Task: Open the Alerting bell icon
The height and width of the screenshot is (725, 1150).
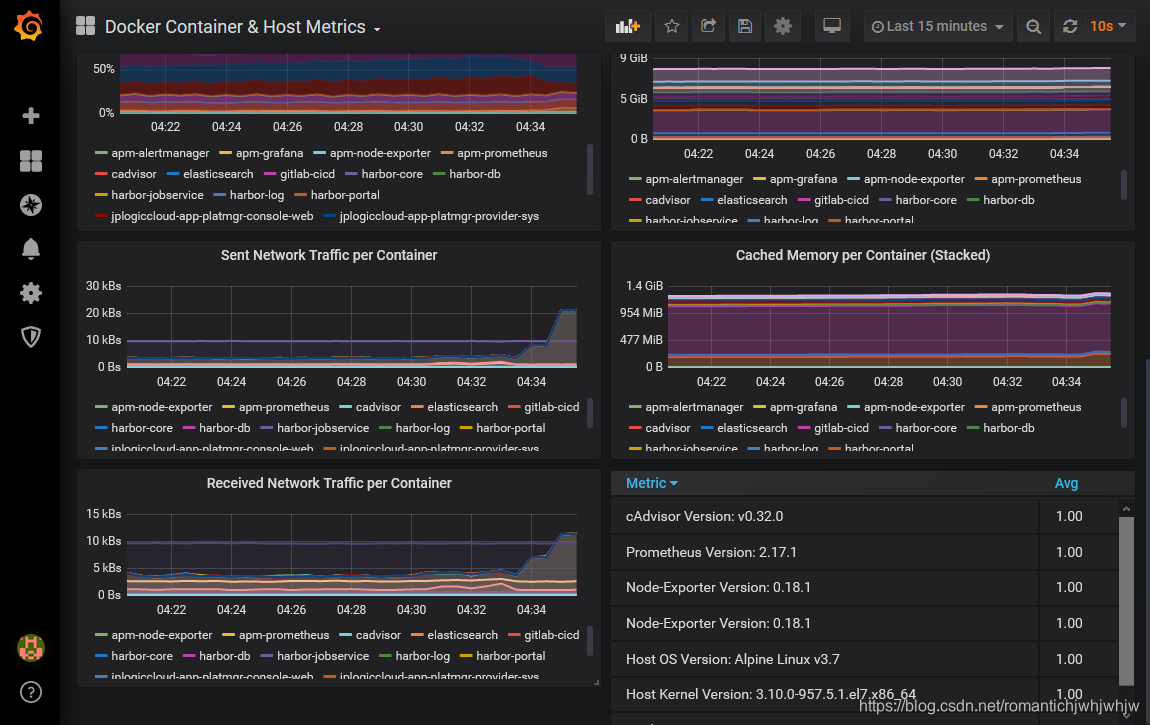Action: tap(31, 249)
